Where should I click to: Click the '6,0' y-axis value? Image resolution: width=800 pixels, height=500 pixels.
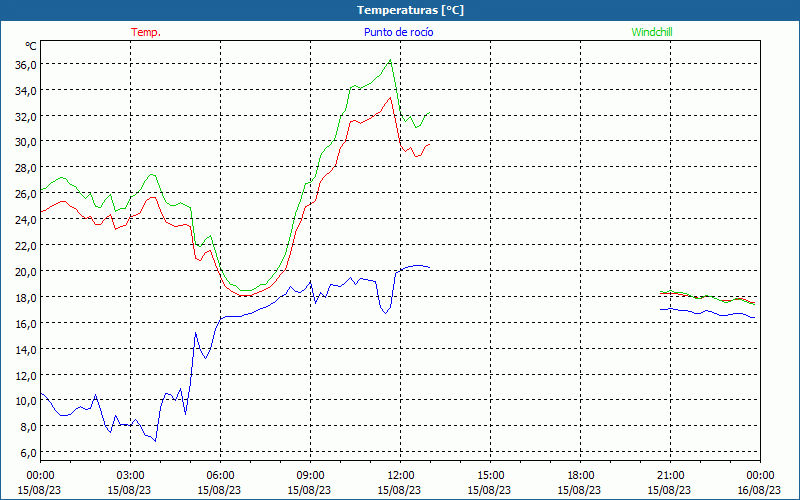coord(28,453)
